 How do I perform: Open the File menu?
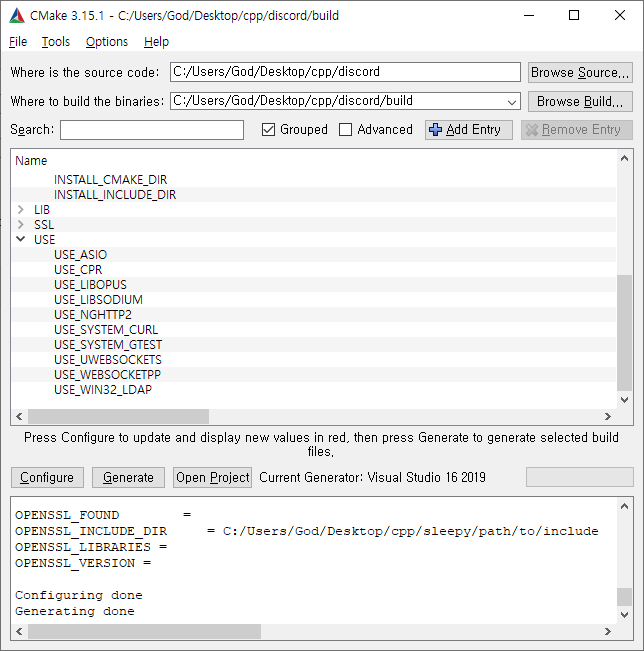(x=18, y=42)
